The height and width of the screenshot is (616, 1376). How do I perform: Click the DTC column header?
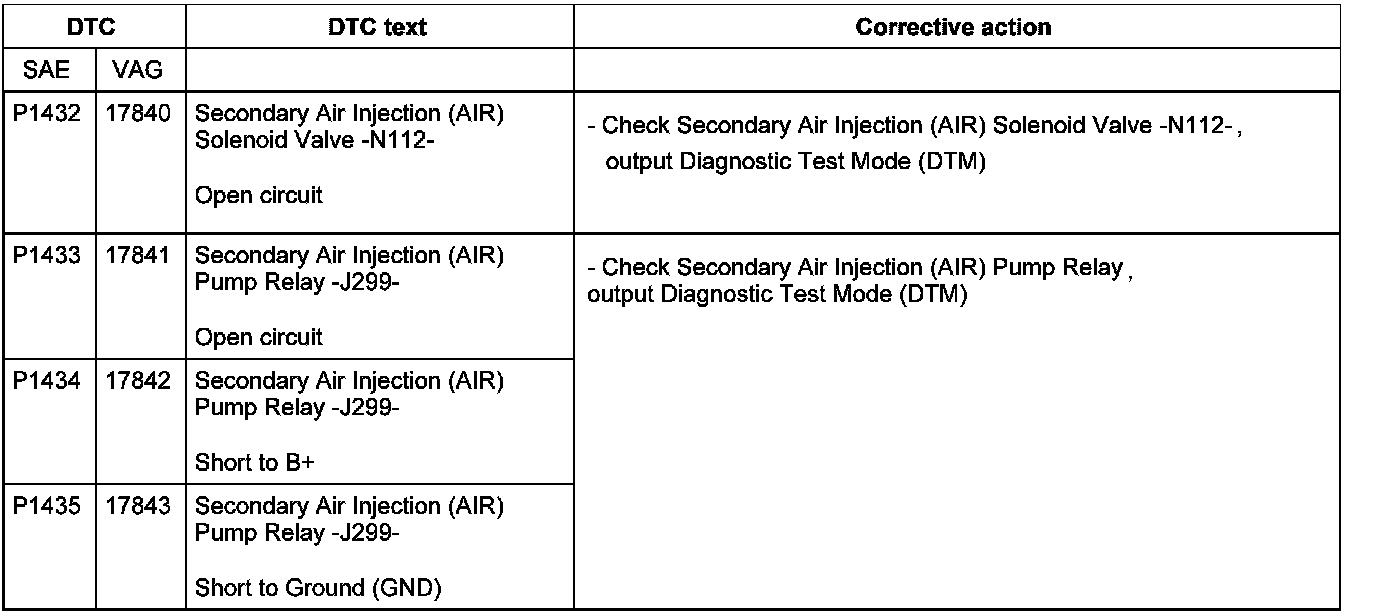point(93,27)
